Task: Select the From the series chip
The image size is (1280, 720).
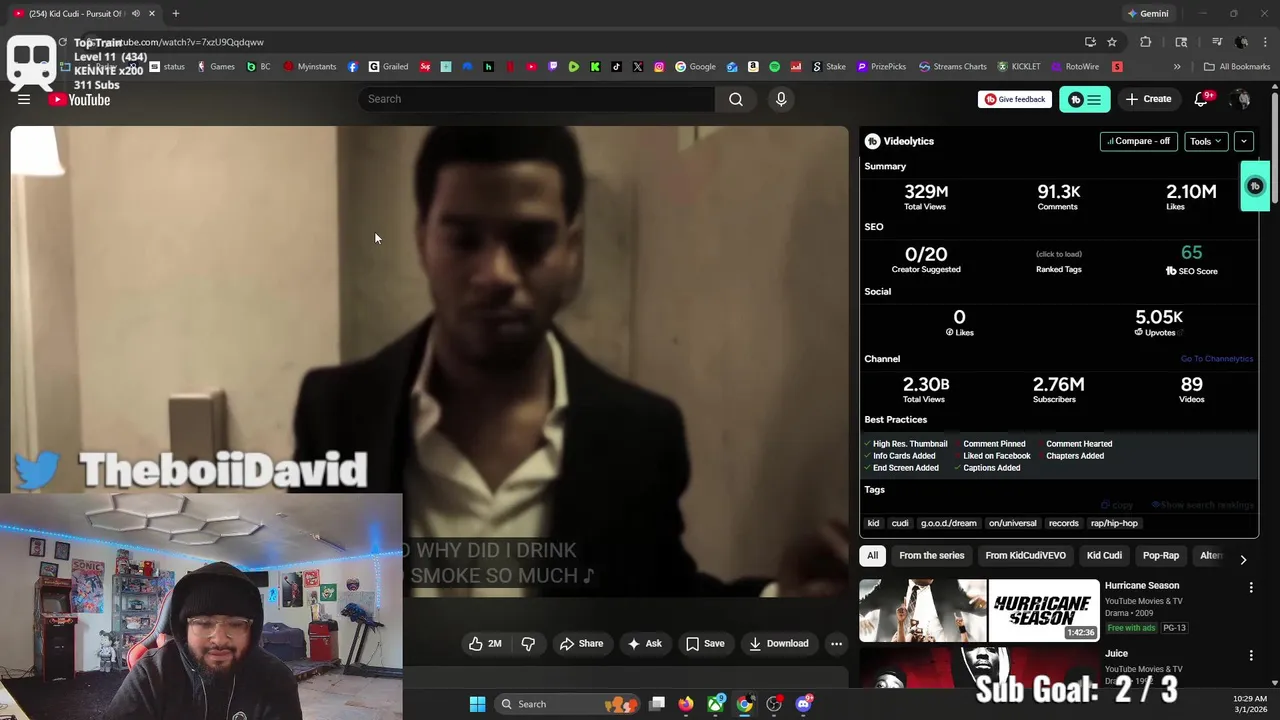Action: (931, 555)
